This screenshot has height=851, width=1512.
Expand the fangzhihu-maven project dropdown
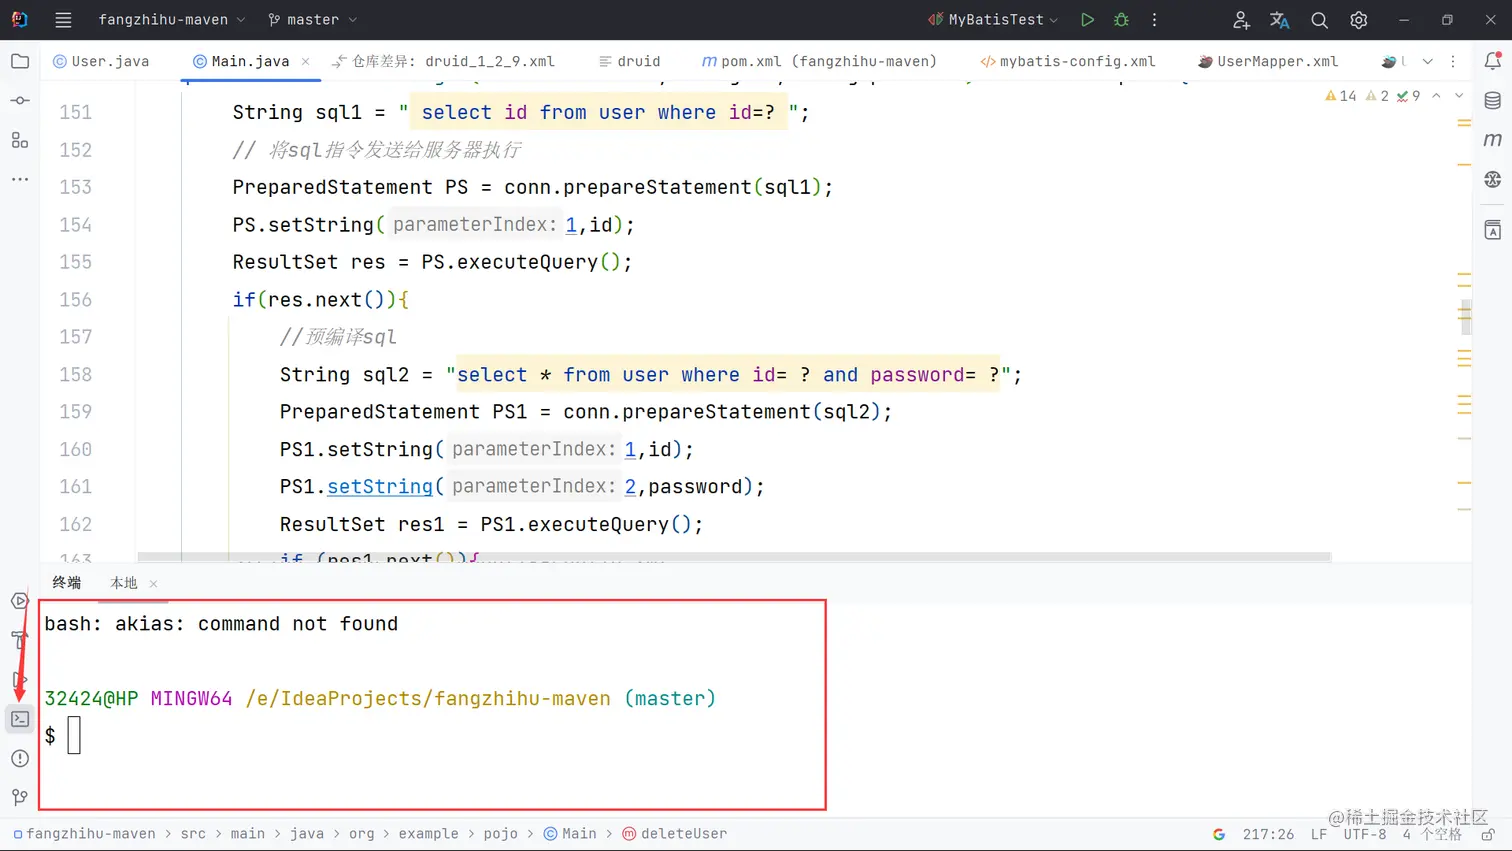(171, 20)
